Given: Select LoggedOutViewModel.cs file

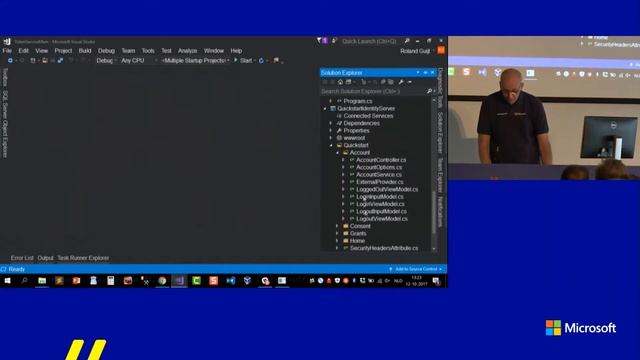Looking at the screenshot, I should coord(387,189).
